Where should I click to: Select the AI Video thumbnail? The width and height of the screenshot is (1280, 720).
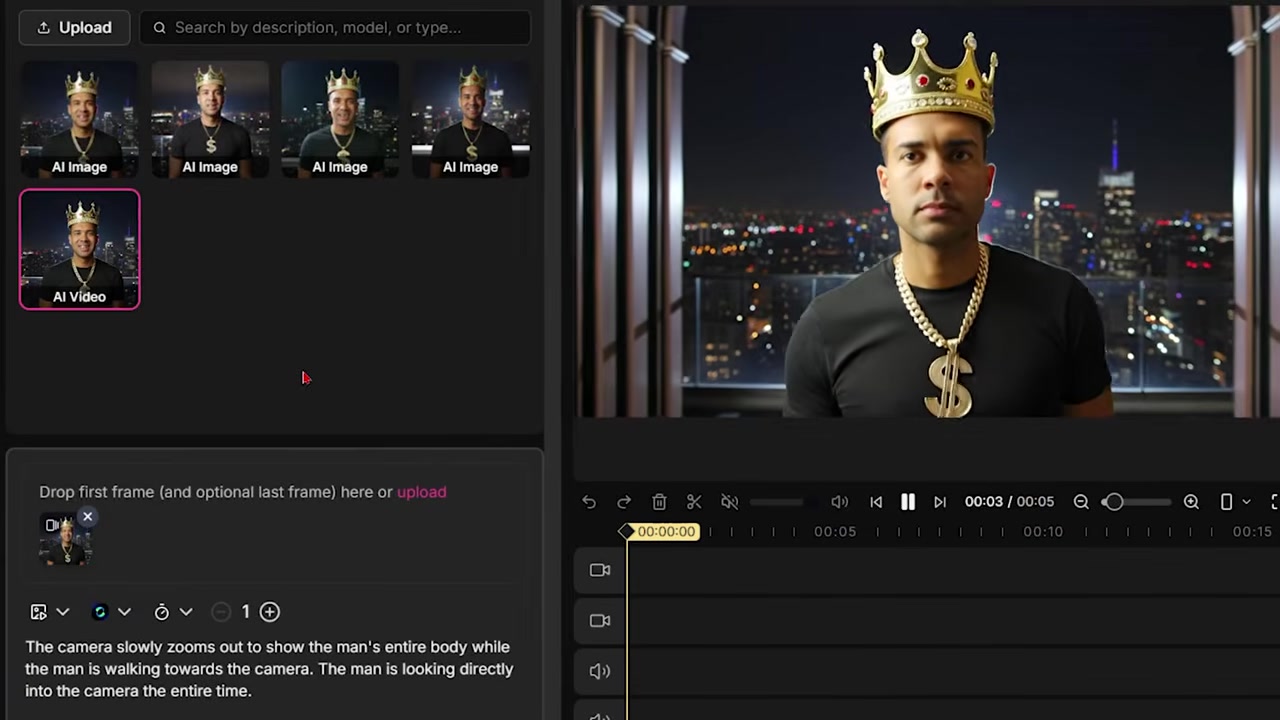80,249
